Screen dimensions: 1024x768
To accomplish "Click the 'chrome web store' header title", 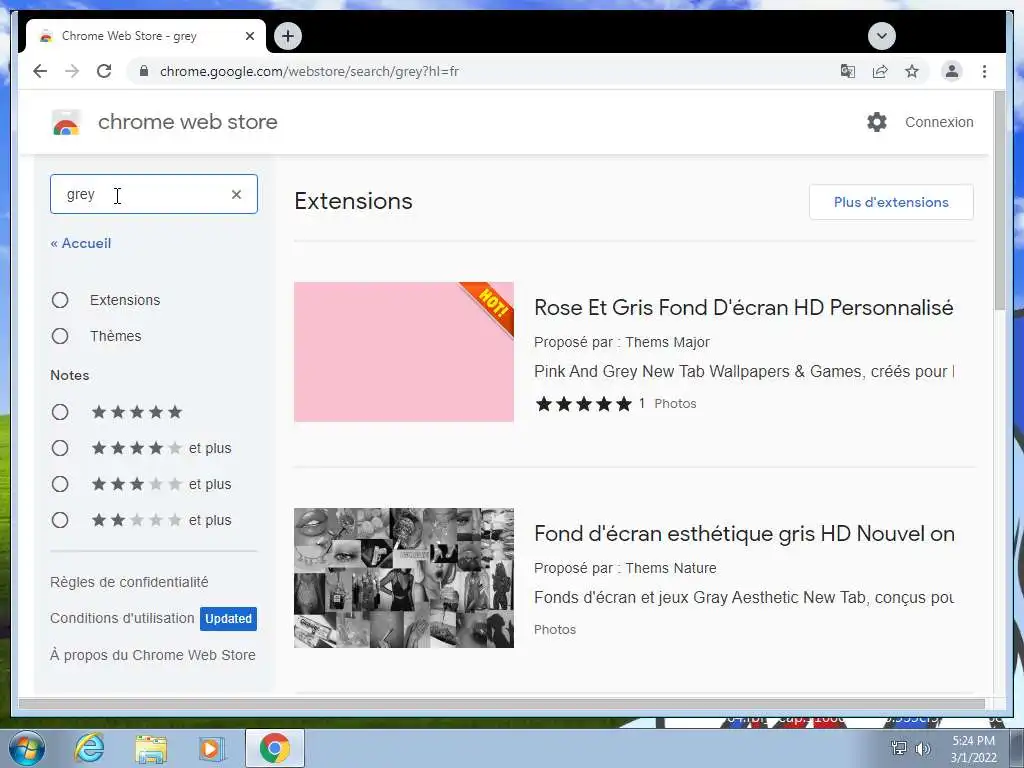I will pos(187,121).
